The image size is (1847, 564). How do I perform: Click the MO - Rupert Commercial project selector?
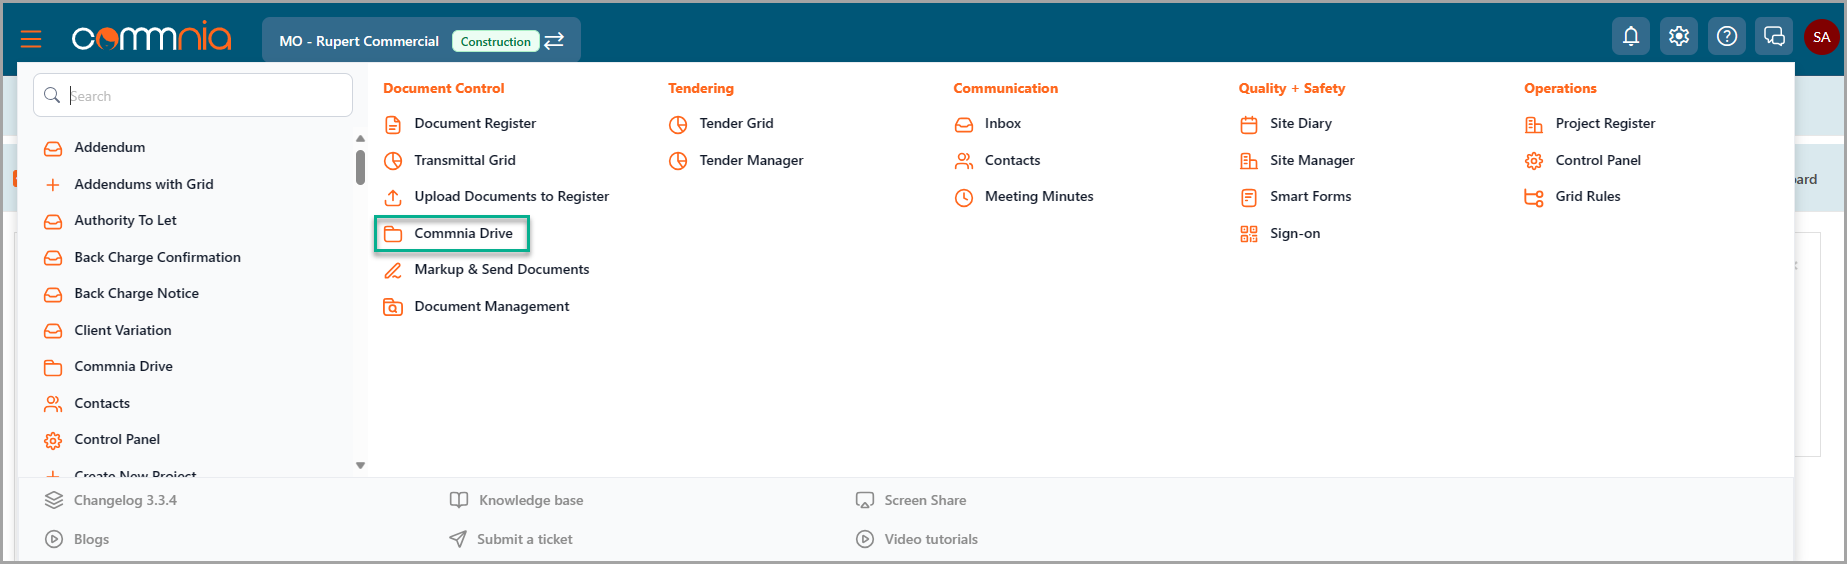pos(421,40)
